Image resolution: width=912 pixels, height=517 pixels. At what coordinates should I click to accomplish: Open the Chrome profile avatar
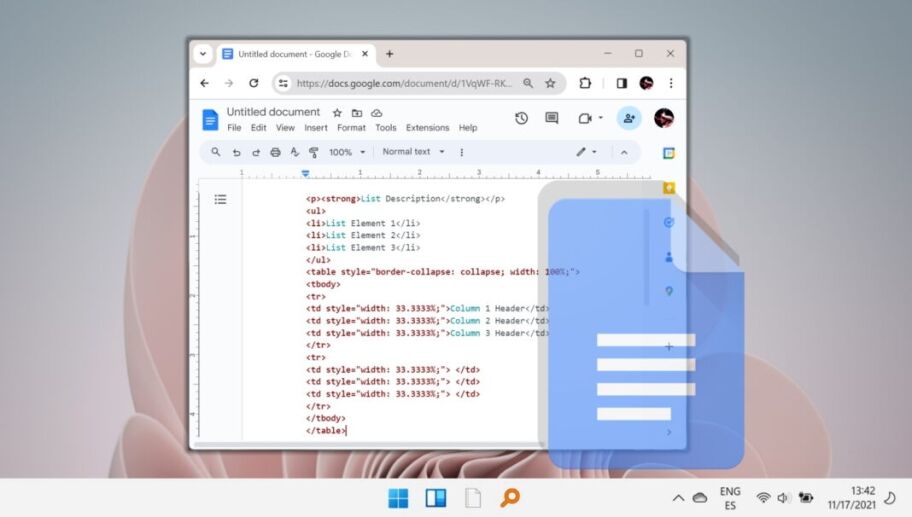[646, 83]
